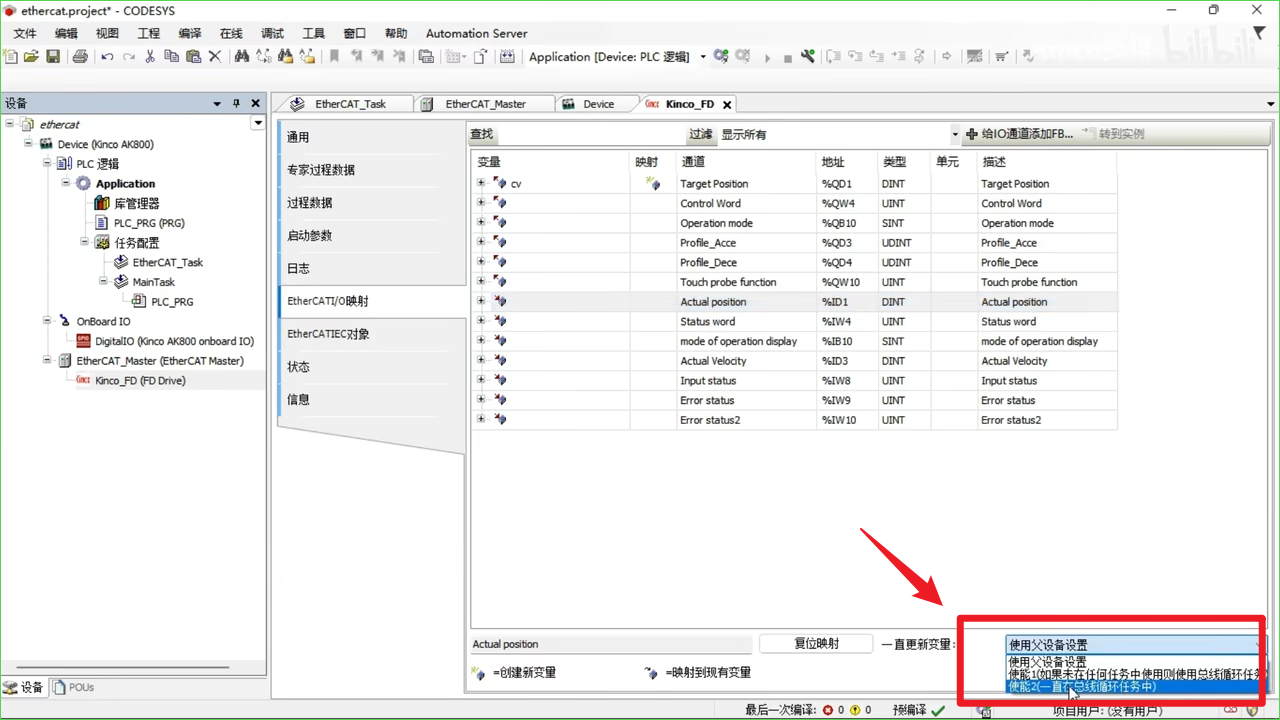
Task: Open the 文件 menu
Action: (25, 33)
